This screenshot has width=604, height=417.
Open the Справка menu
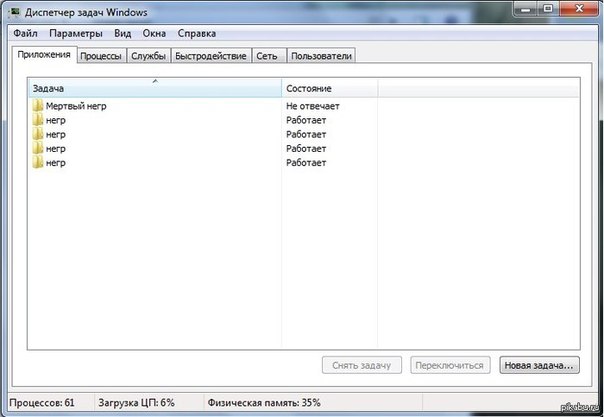point(196,33)
